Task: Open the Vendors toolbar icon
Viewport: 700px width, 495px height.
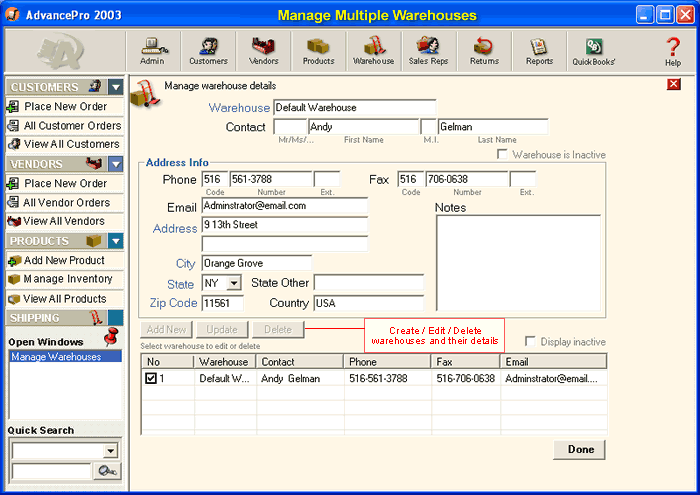Action: (x=263, y=51)
